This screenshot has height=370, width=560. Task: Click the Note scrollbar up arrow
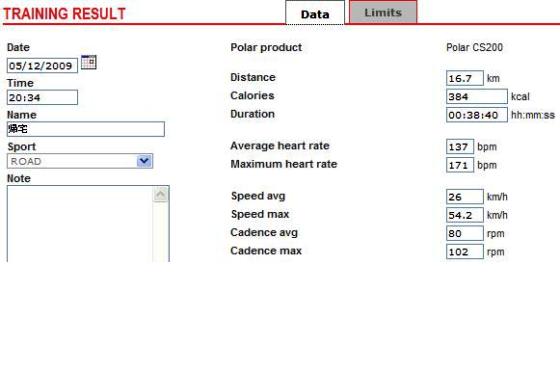pos(160,195)
